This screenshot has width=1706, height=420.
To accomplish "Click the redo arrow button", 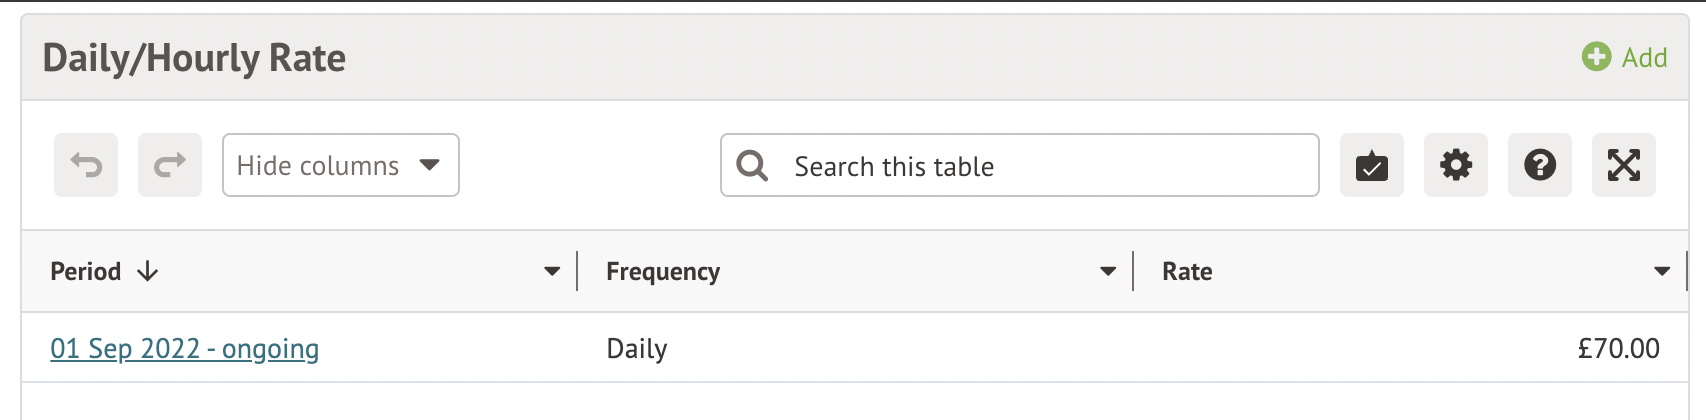I will [x=170, y=165].
